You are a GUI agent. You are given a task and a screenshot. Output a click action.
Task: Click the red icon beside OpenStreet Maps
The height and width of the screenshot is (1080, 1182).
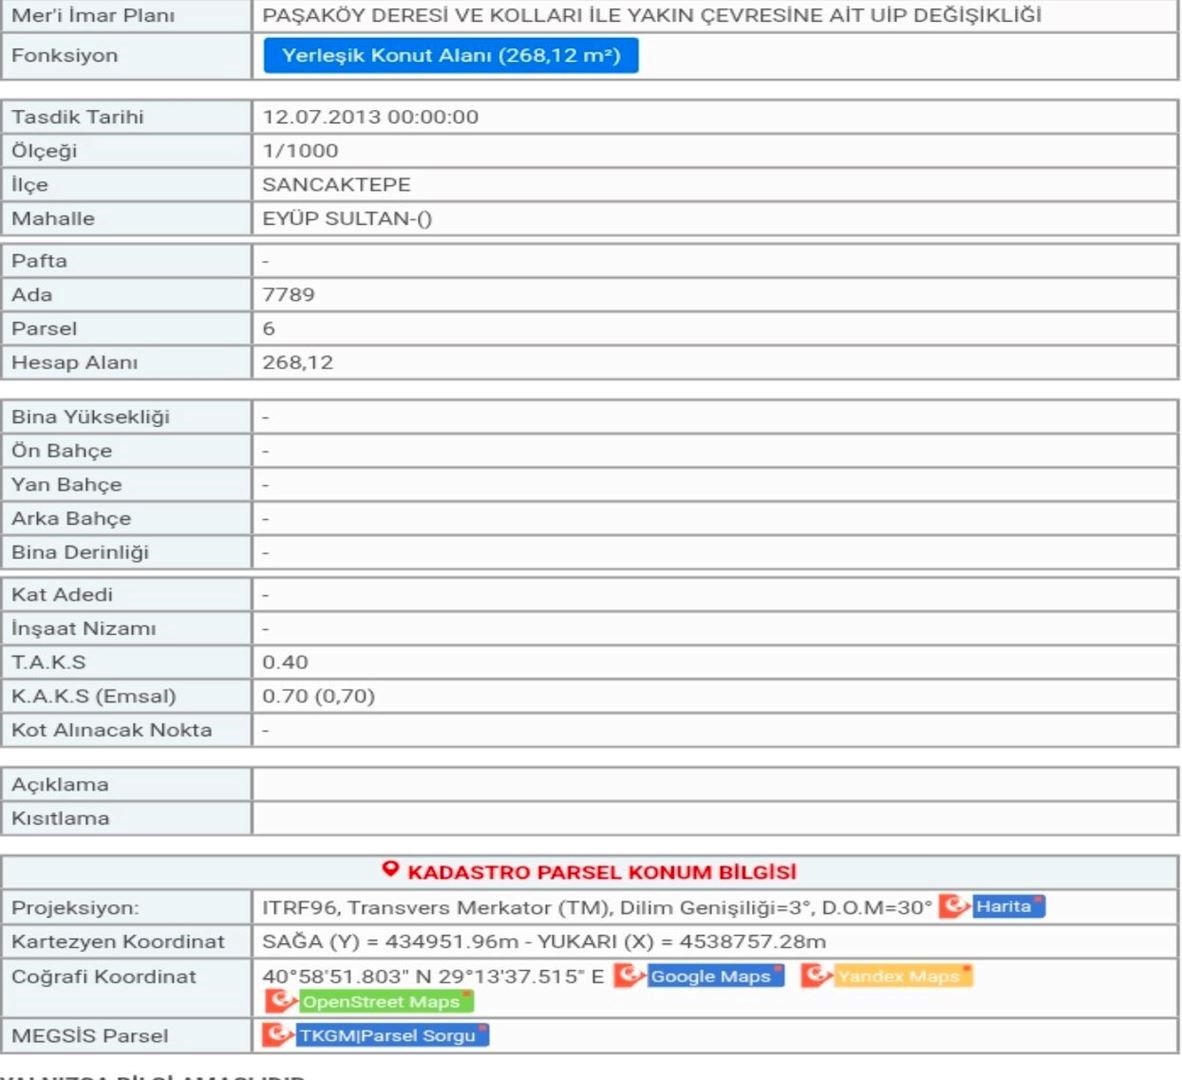281,1001
